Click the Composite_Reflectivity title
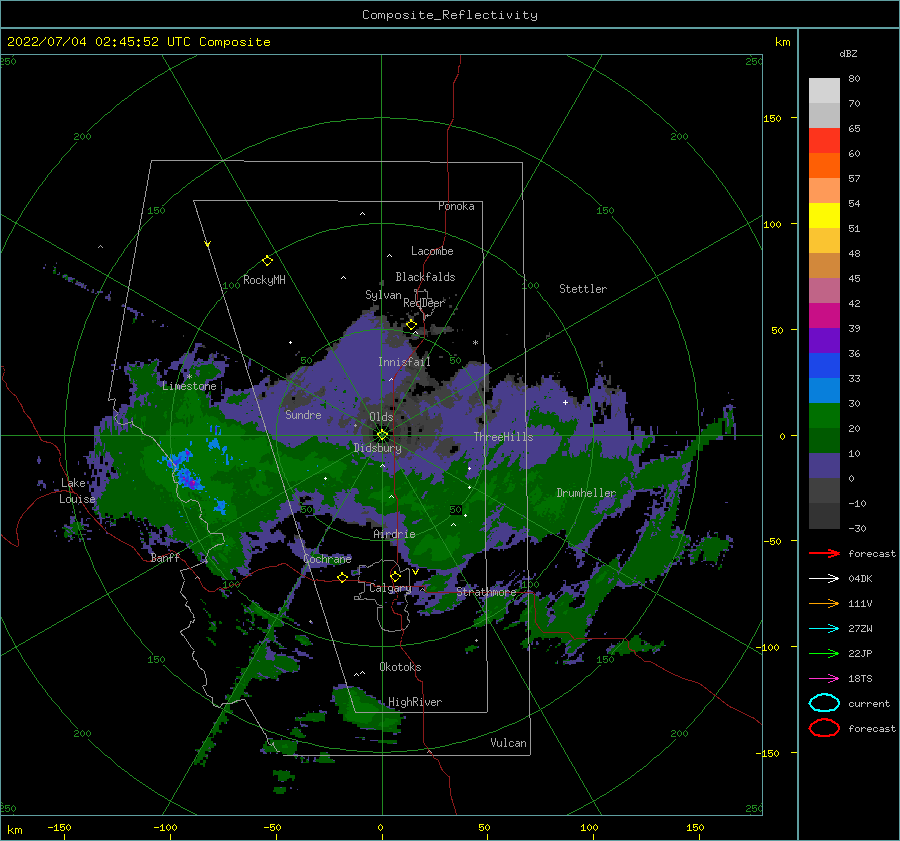The image size is (900, 841). click(450, 15)
